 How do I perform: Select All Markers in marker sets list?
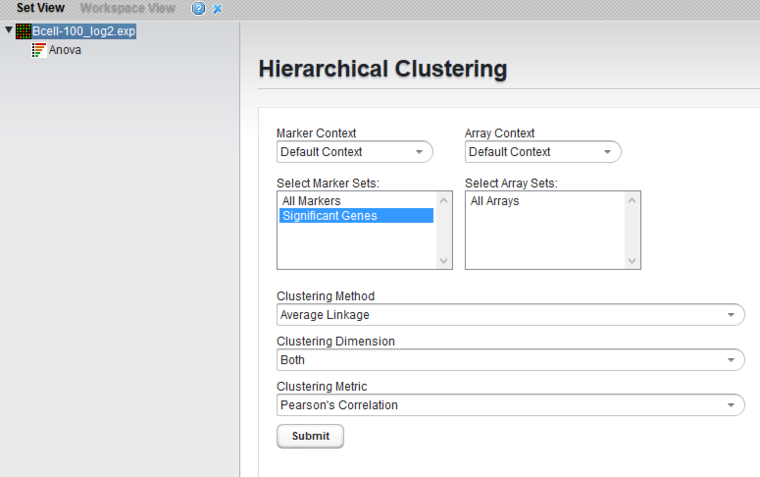coord(312,201)
